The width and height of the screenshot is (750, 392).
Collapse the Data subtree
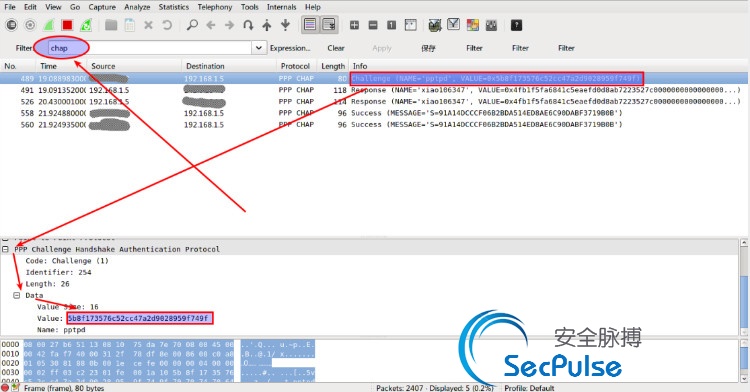[17, 295]
